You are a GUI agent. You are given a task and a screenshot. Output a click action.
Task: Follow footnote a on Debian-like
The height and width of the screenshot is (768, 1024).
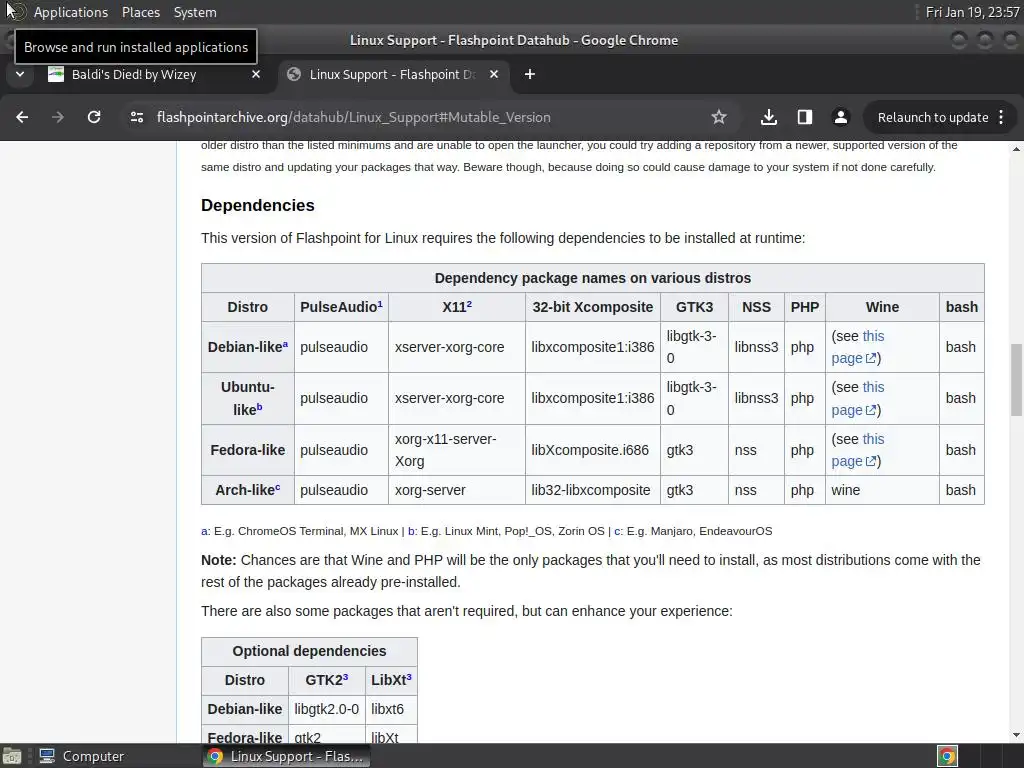tap(285, 344)
